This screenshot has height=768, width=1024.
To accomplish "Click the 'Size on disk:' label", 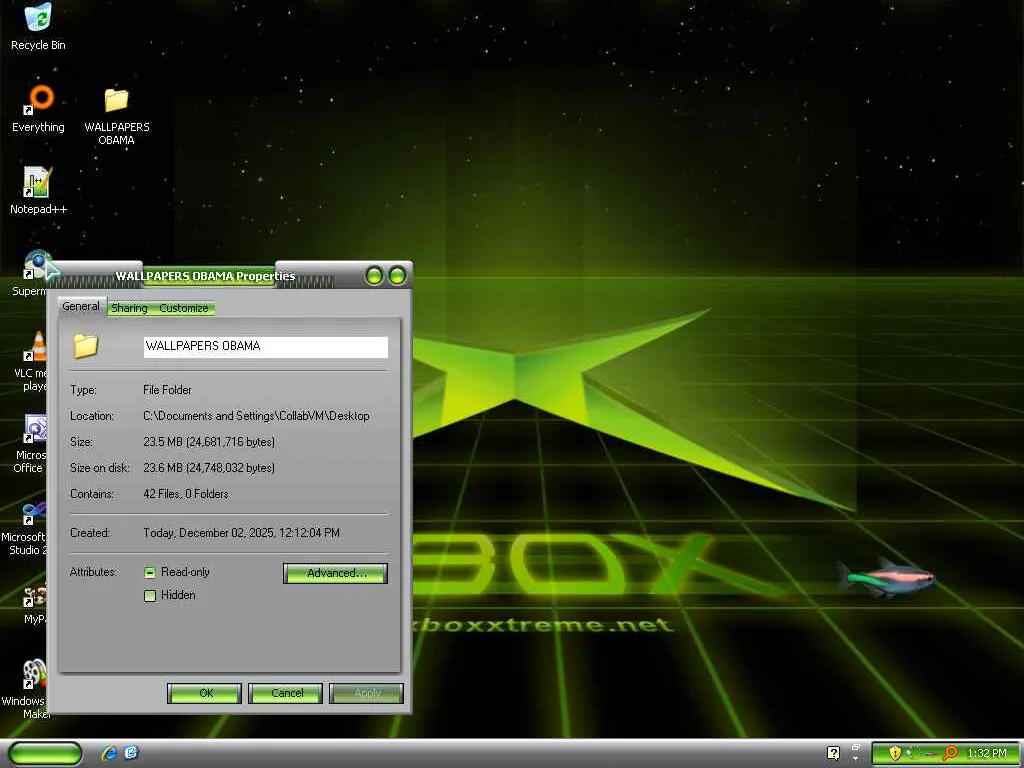I will (100, 468).
